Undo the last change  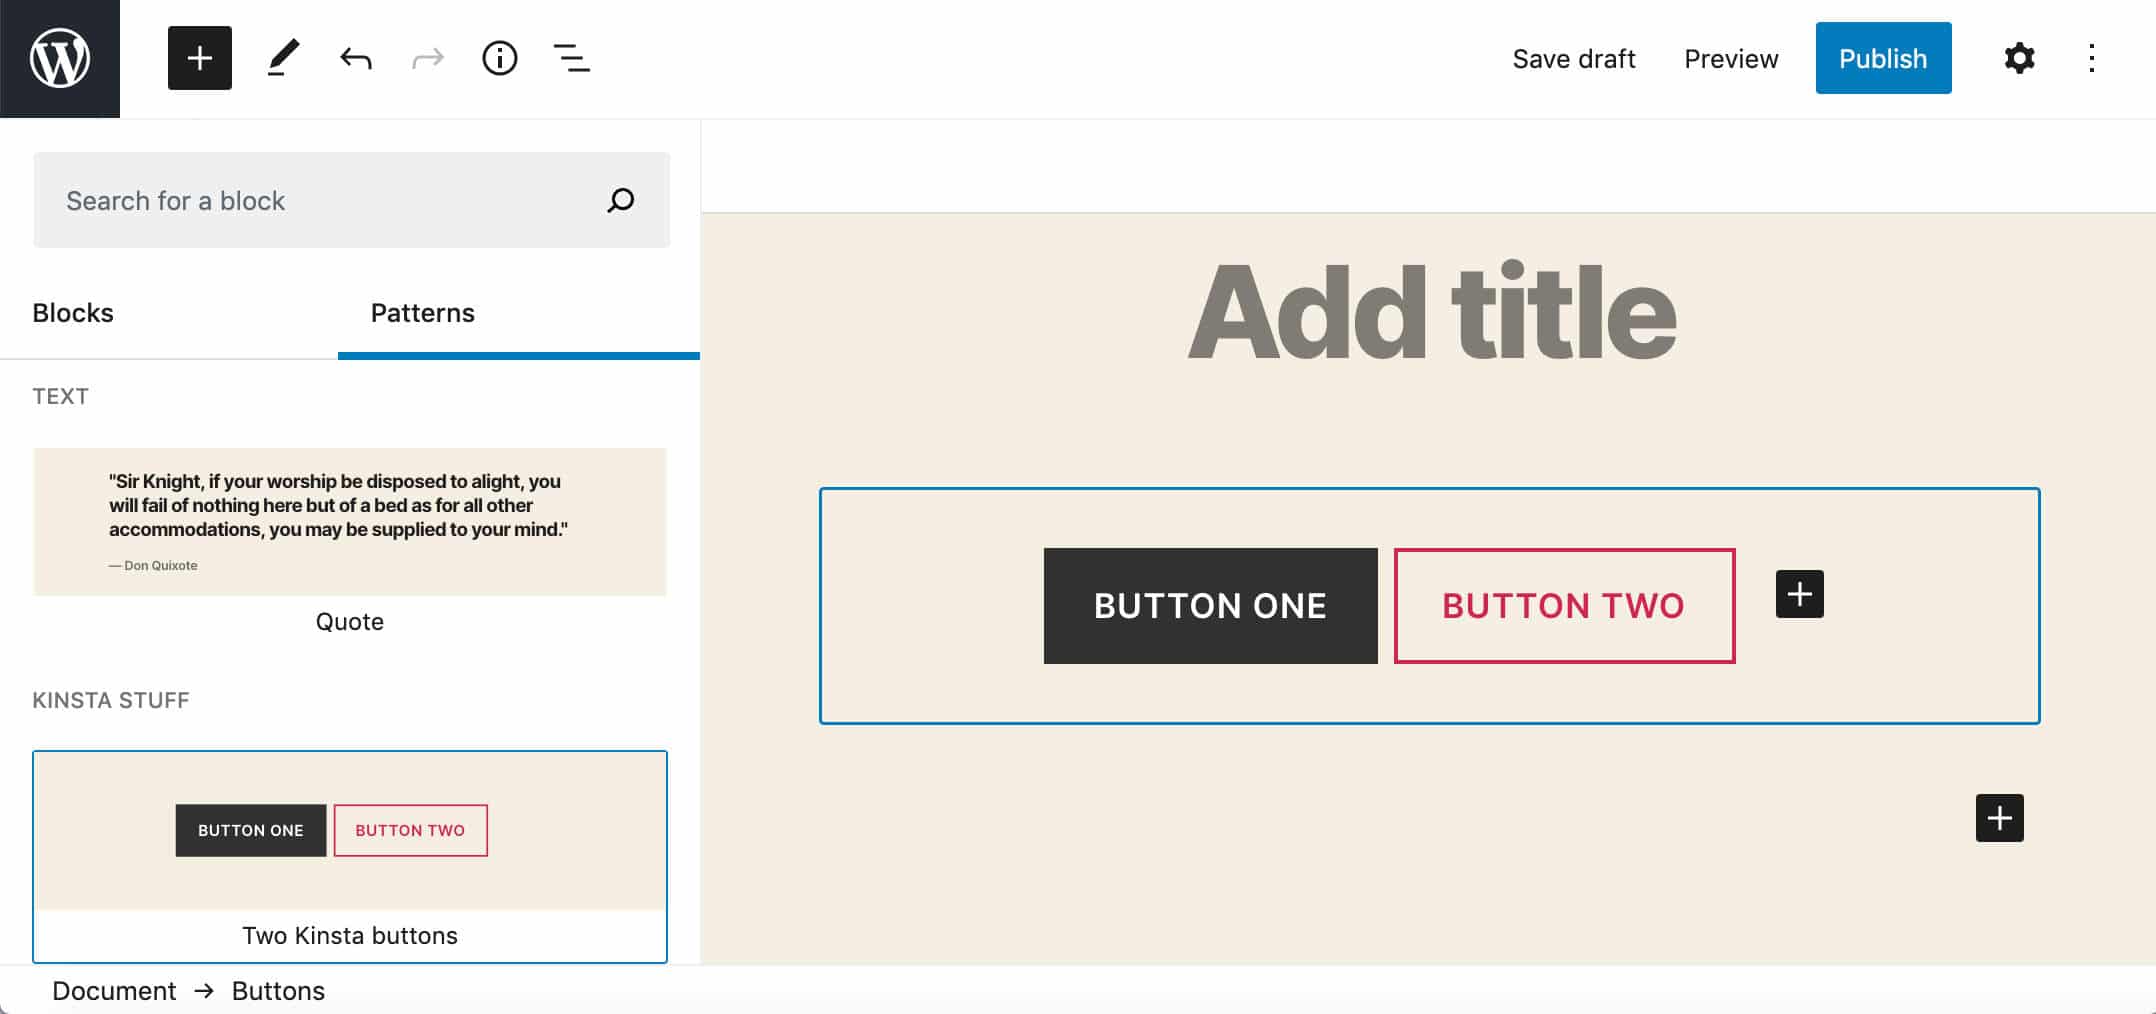(x=355, y=57)
